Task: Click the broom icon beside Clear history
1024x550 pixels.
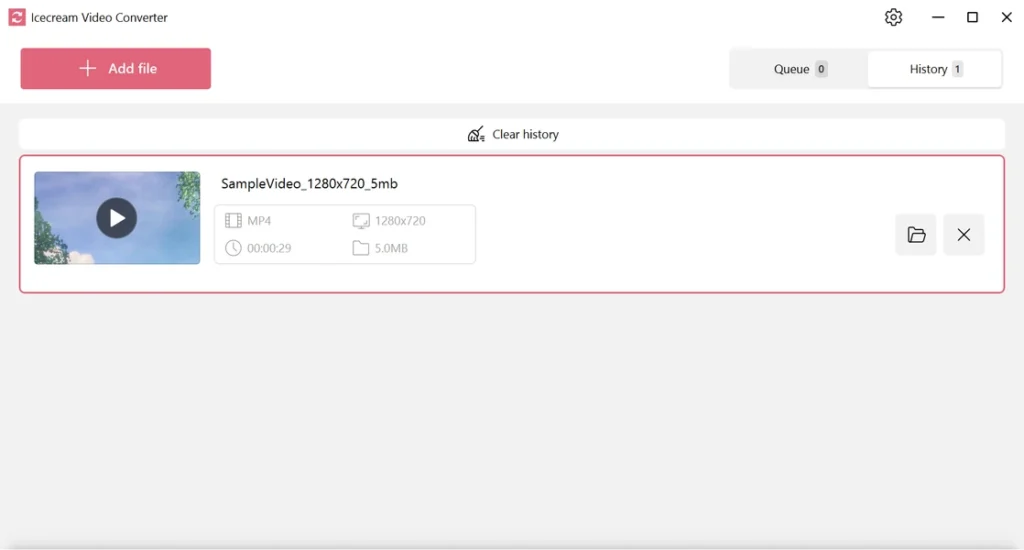Action: [476, 134]
